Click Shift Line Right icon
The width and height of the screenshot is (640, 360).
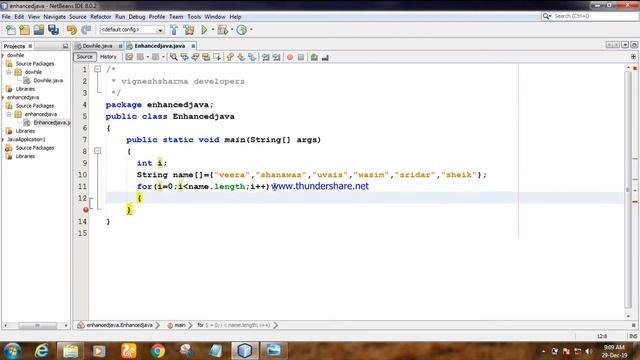tap(276, 57)
